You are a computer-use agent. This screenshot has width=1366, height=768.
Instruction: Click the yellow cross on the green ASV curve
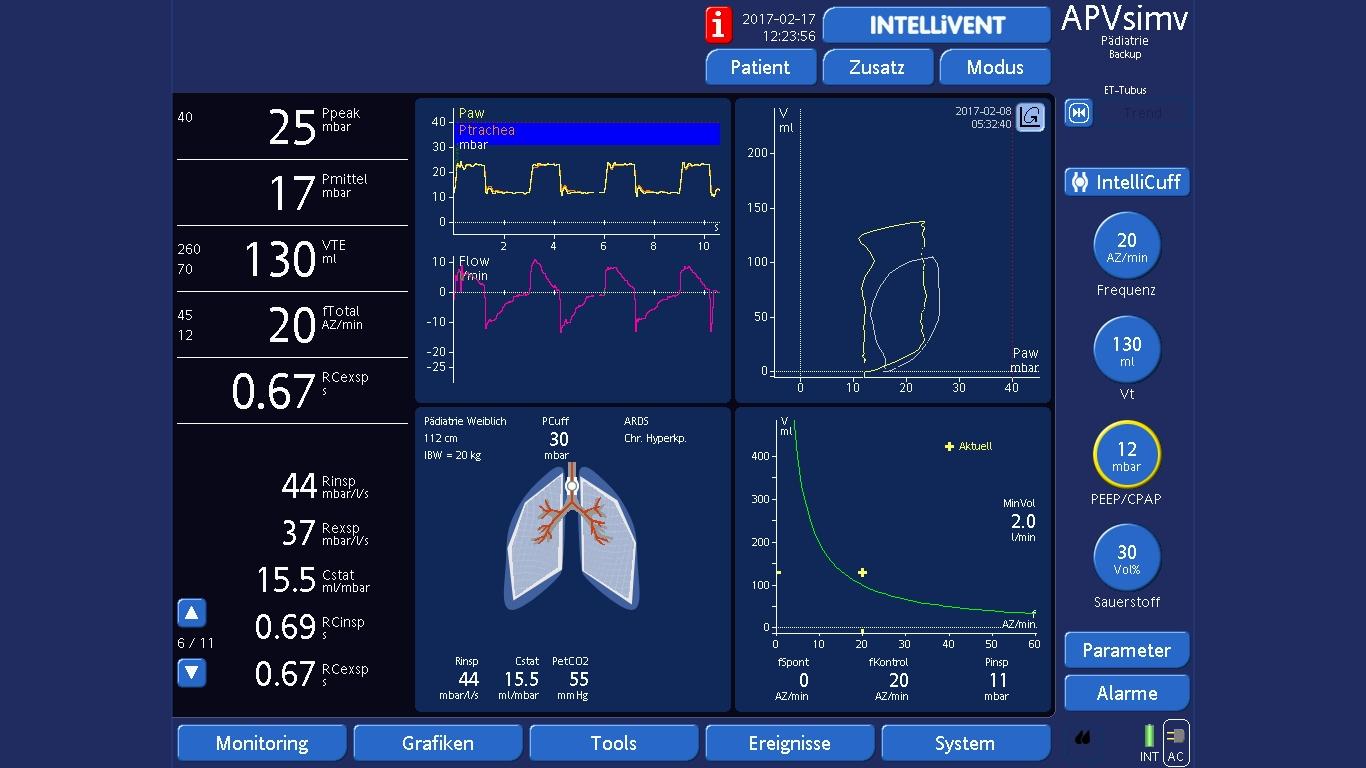pos(862,573)
